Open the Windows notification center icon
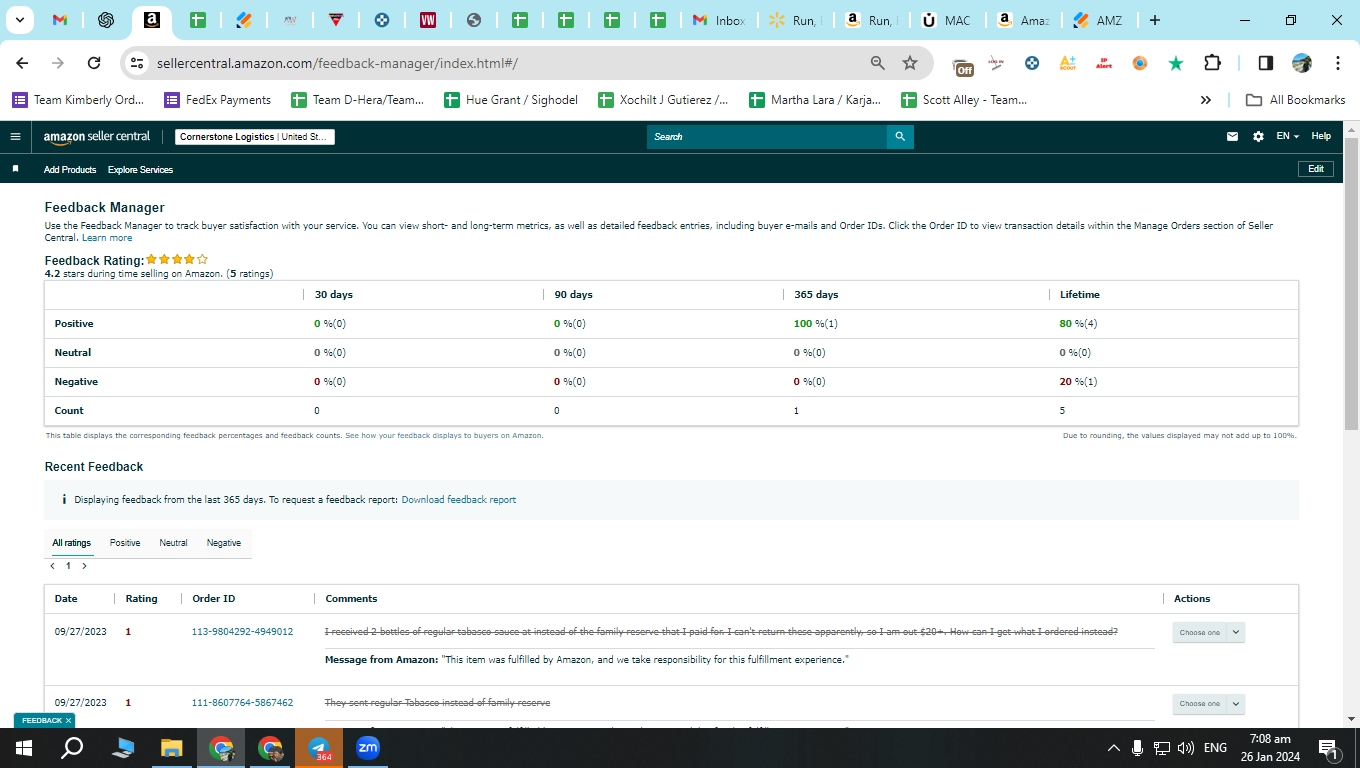Viewport: 1360px width, 768px height. click(1329, 748)
